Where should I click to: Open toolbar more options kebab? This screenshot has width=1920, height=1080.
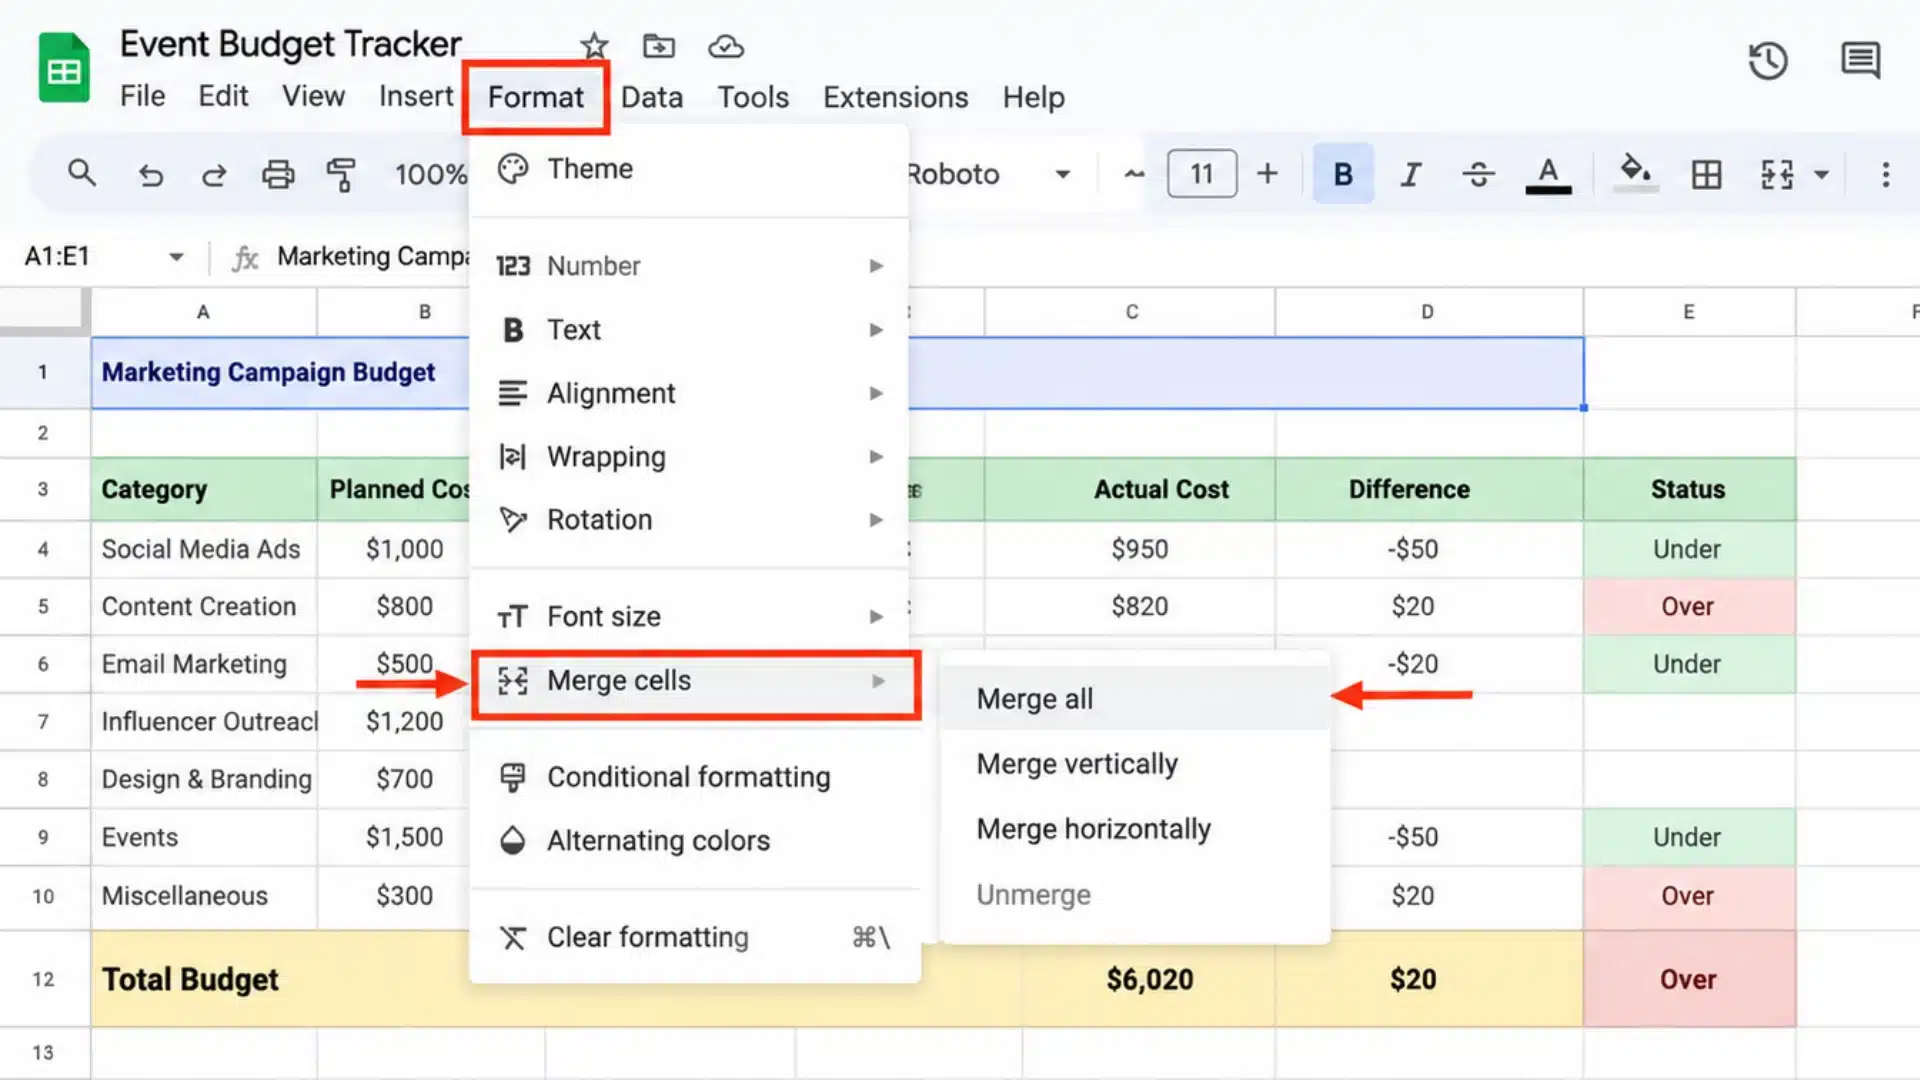coord(1885,175)
